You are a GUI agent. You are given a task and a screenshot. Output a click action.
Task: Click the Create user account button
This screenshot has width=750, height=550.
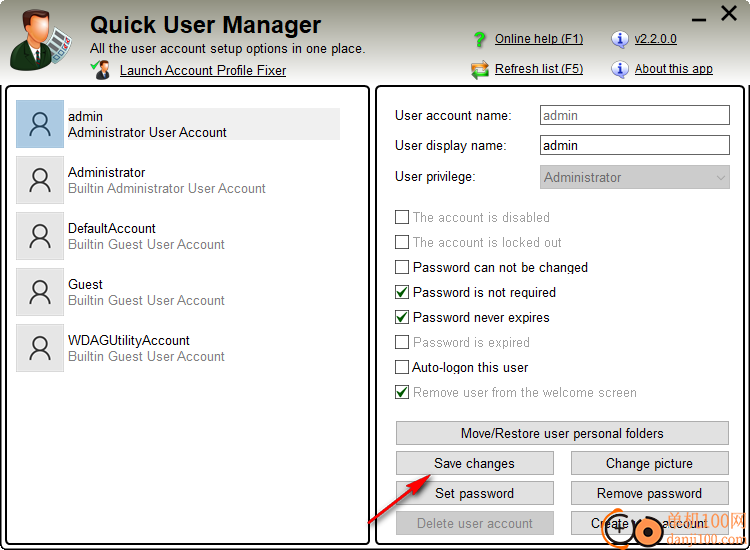point(650,523)
